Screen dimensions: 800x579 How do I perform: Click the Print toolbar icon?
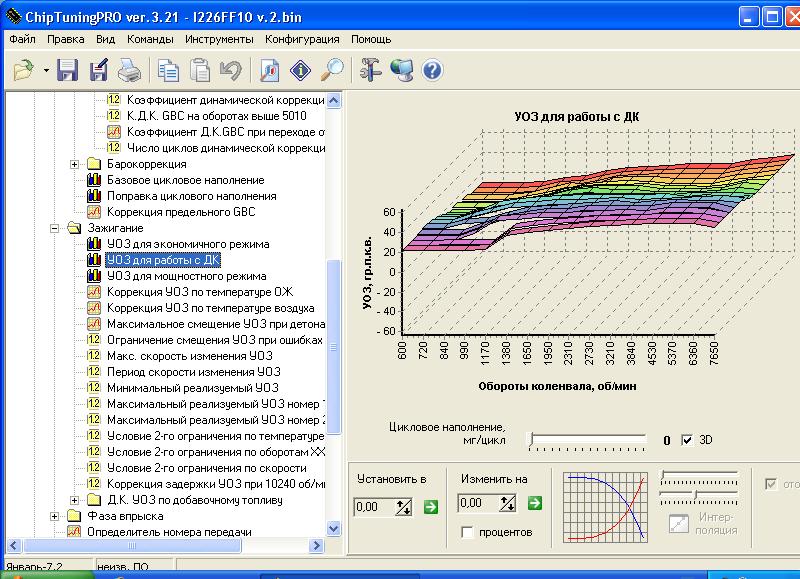point(129,70)
